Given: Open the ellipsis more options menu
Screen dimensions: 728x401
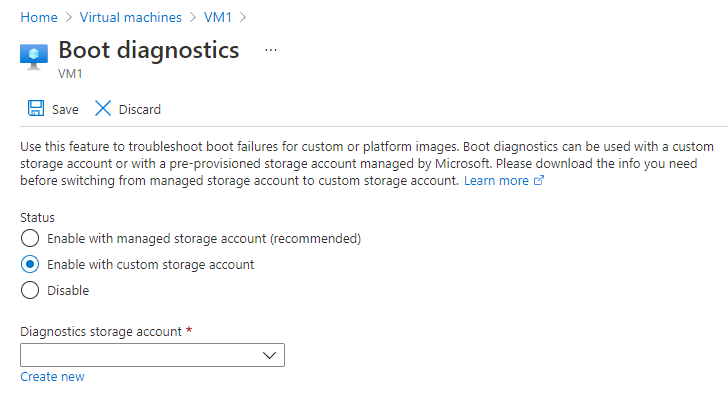Looking at the screenshot, I should tap(270, 50).
